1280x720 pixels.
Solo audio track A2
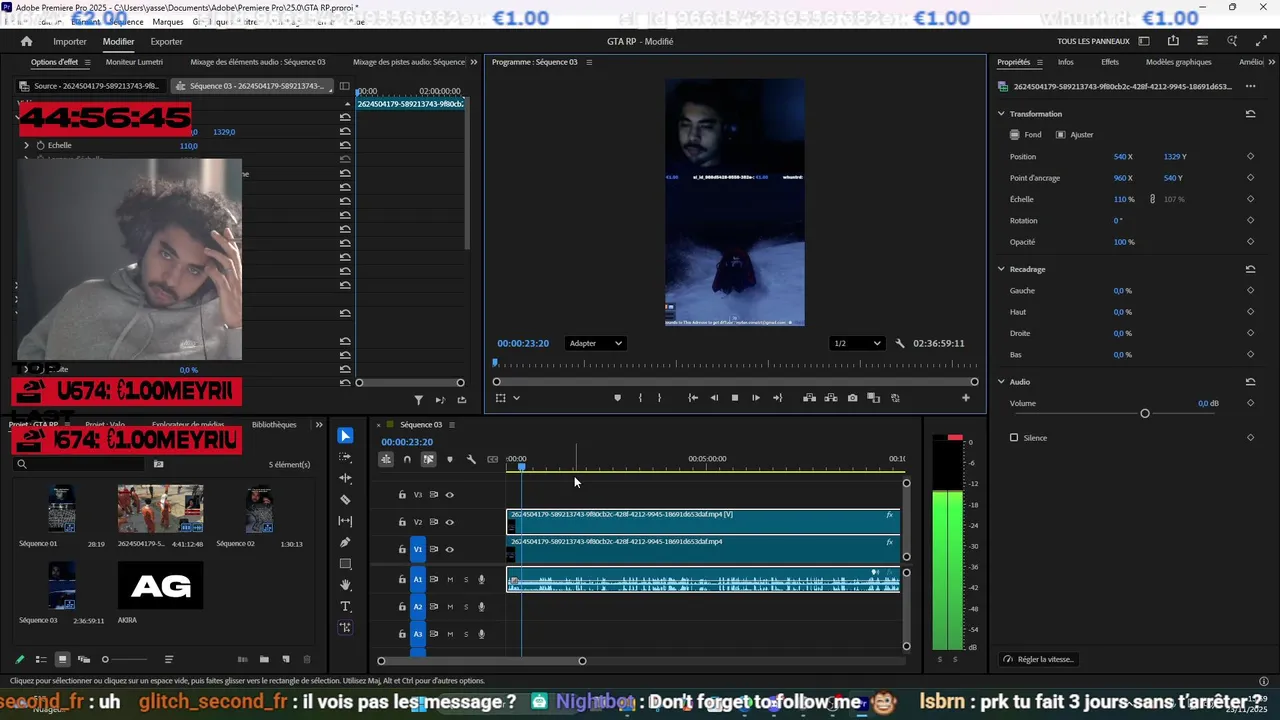coord(465,606)
